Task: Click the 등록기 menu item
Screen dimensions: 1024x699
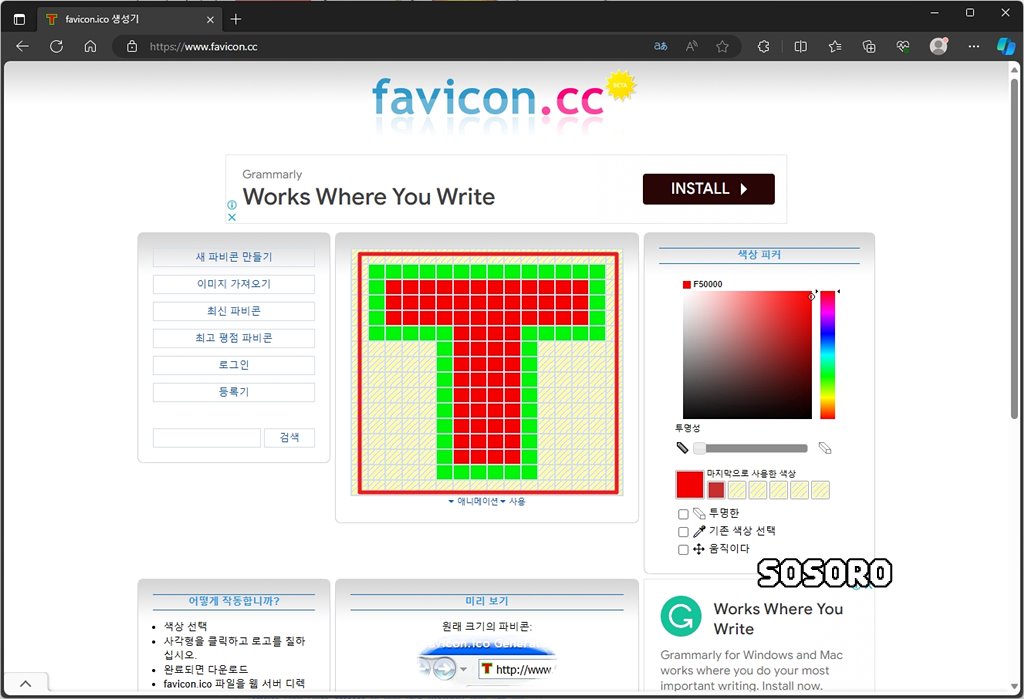Action: point(234,392)
